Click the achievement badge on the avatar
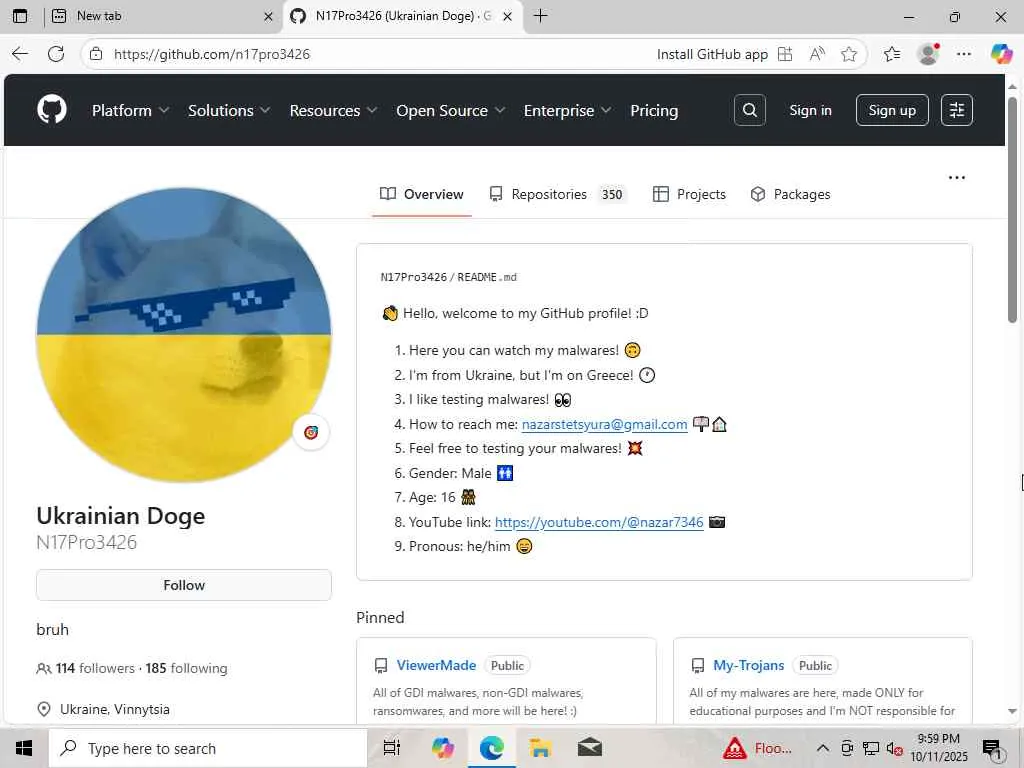 [311, 432]
